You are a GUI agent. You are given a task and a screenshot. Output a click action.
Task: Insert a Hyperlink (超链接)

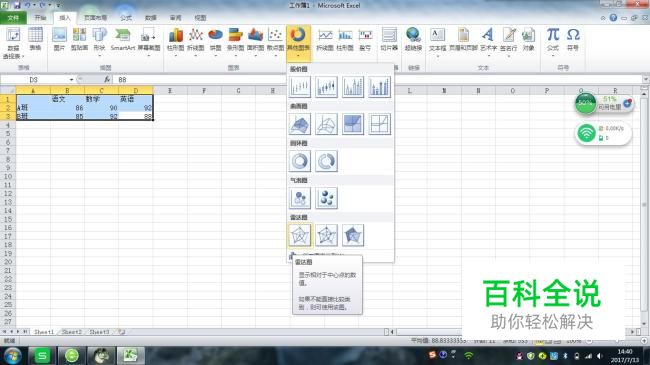pyautogui.click(x=413, y=40)
